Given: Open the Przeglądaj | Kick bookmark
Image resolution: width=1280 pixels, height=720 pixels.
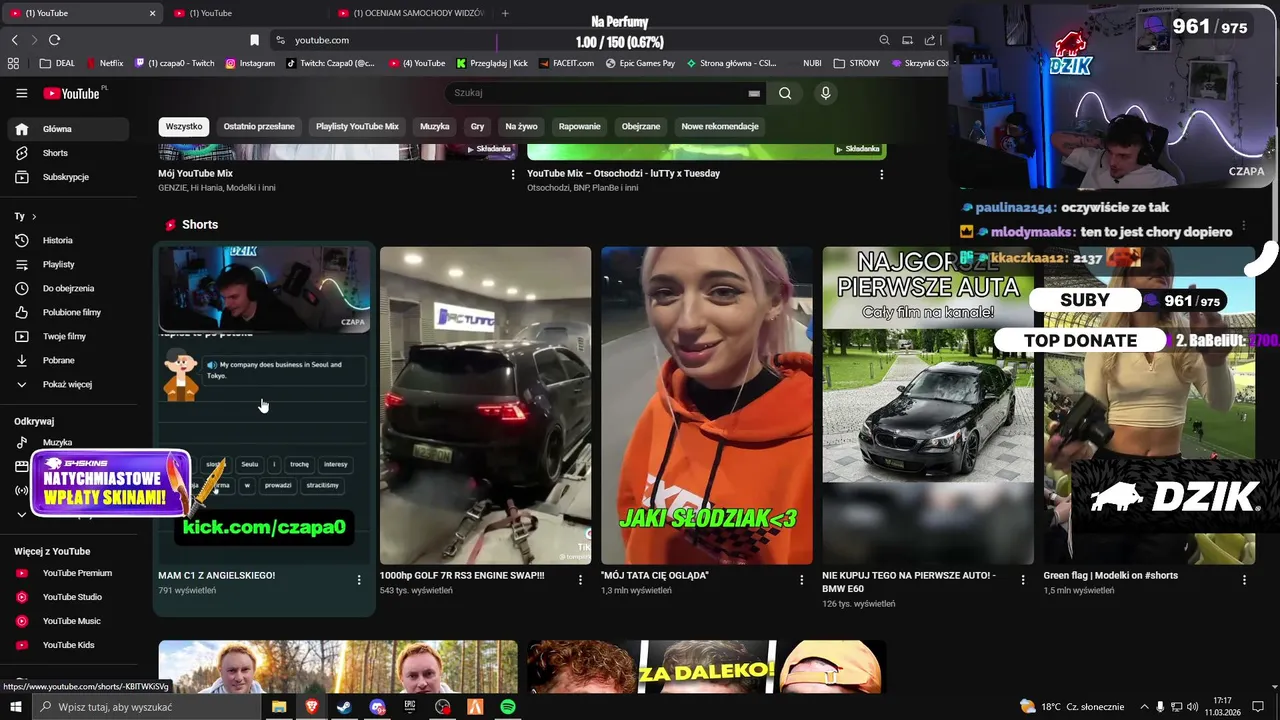Looking at the screenshot, I should coord(492,63).
